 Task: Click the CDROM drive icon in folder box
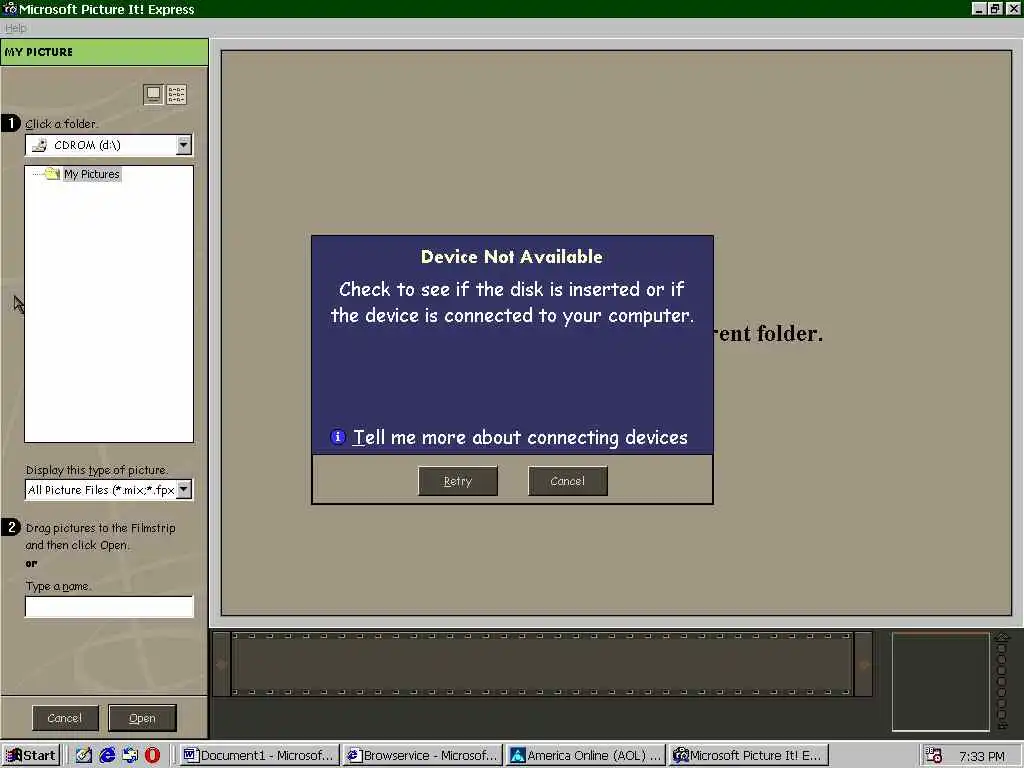tap(40, 145)
